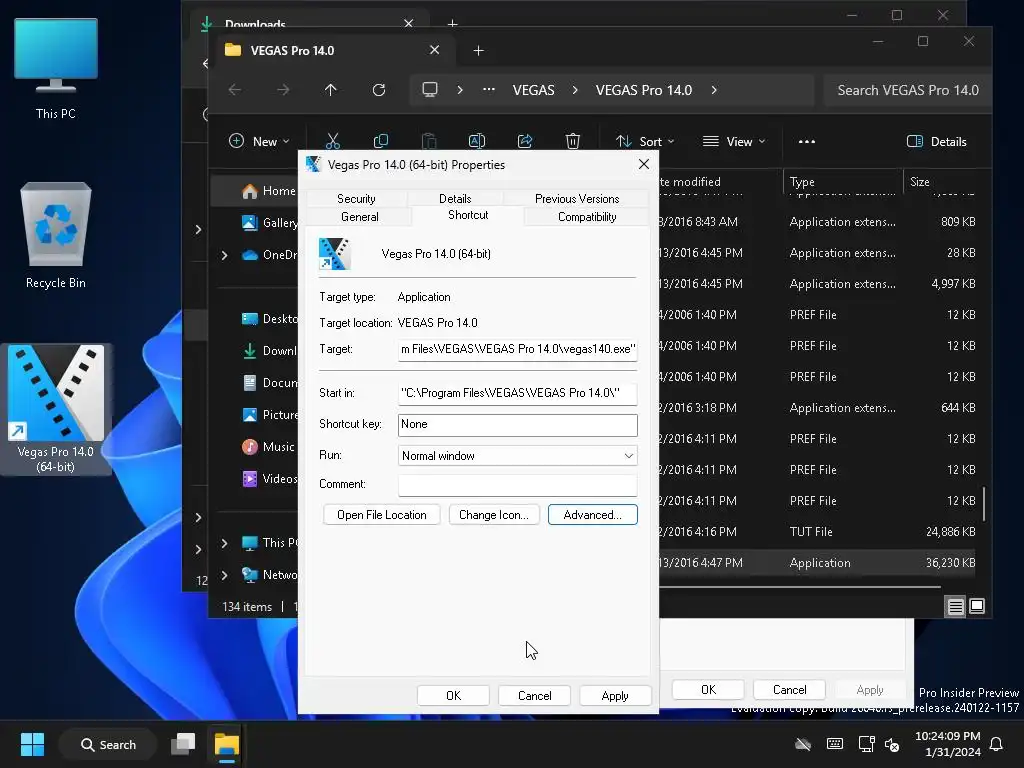Click the muted volume icon in system tray
Screen dimensions: 1024x768
[892, 744]
